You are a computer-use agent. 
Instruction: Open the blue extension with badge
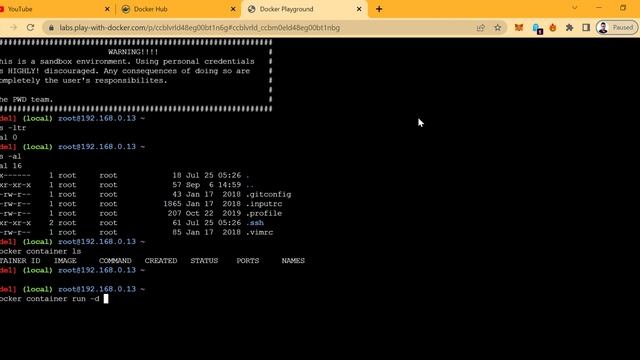pos(537,28)
